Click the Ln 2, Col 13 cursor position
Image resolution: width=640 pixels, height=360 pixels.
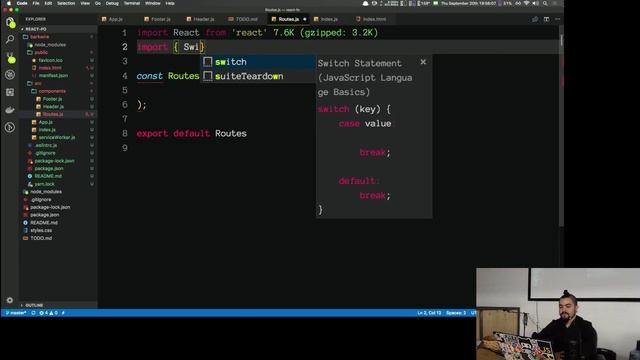pos(429,313)
